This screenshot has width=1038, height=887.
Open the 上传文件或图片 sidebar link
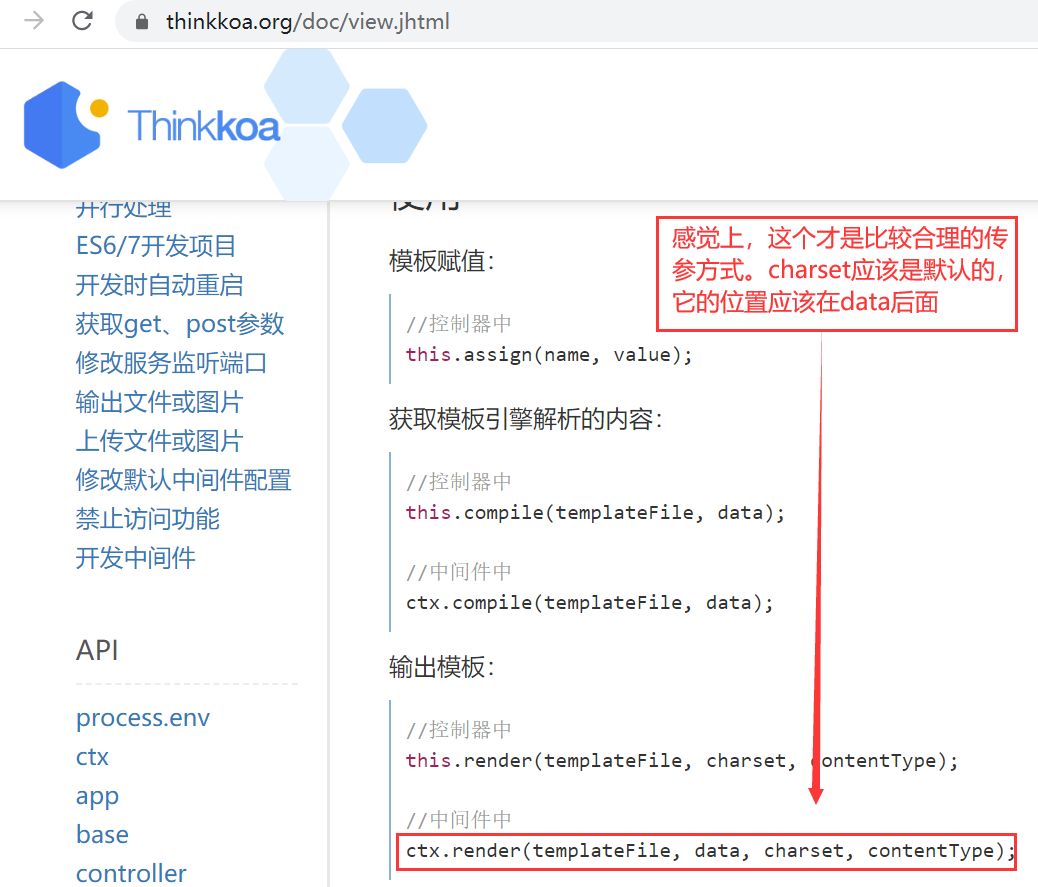pyautogui.click(x=159, y=441)
